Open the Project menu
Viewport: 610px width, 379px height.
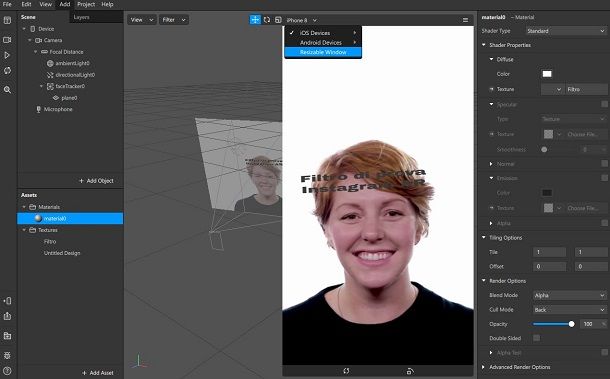[x=86, y=4]
